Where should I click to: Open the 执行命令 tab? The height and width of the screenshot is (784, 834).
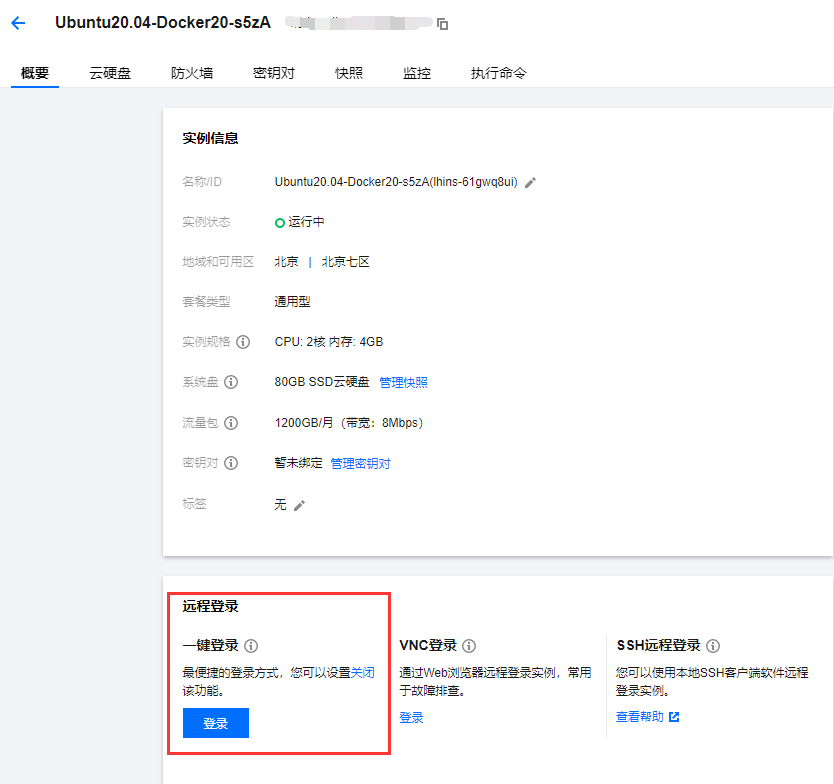pyautogui.click(x=498, y=73)
